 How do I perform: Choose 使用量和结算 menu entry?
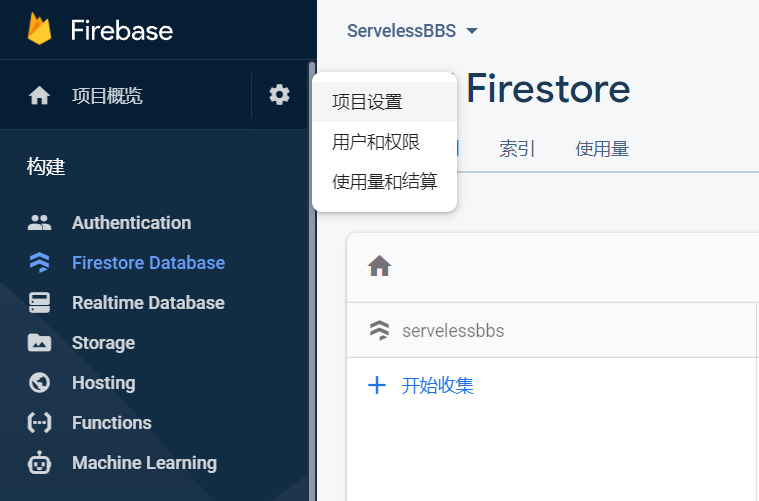(x=384, y=182)
